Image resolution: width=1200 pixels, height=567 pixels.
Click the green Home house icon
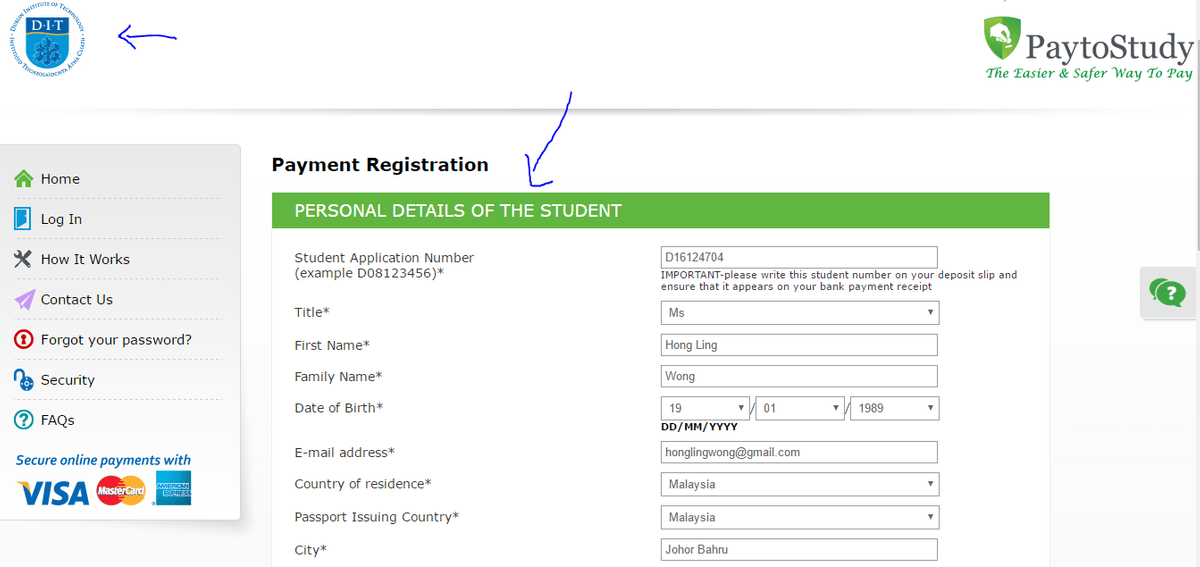[x=24, y=179]
